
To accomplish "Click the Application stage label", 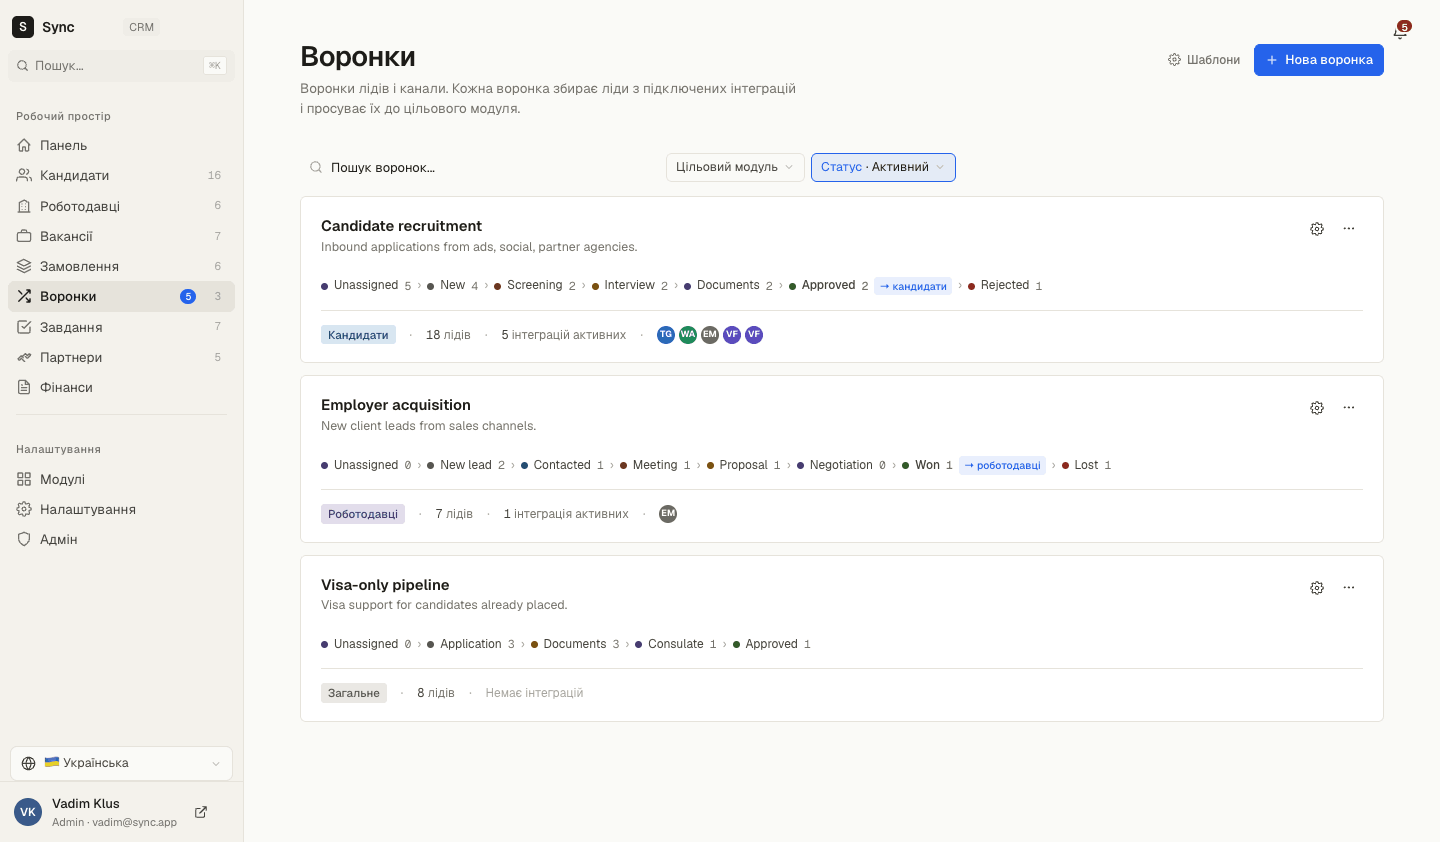I will pos(471,644).
